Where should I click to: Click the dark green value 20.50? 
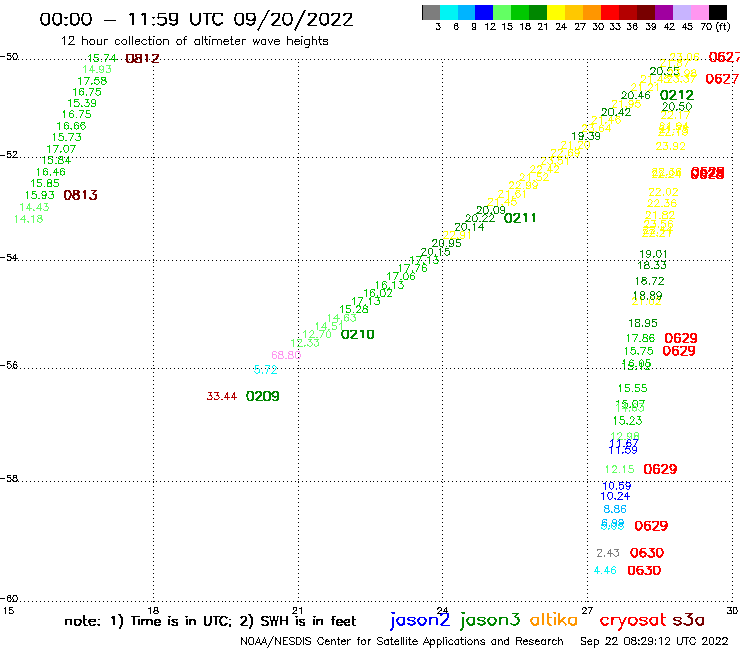[677, 107]
